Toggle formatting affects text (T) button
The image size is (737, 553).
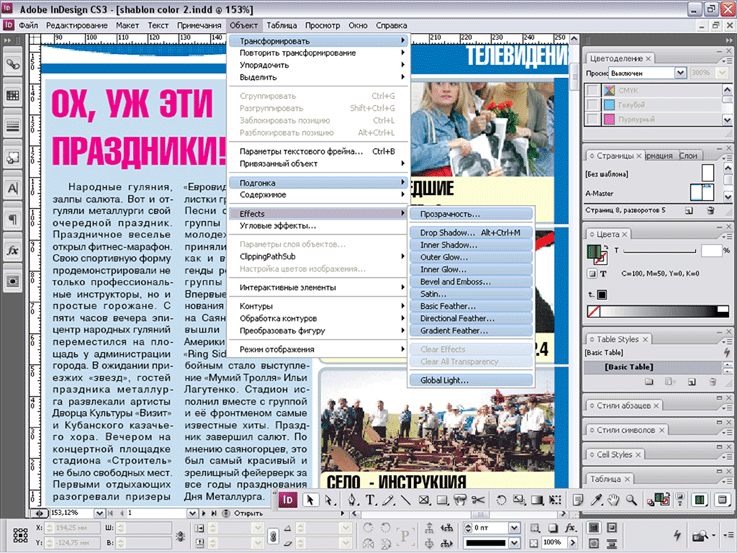[x=604, y=274]
